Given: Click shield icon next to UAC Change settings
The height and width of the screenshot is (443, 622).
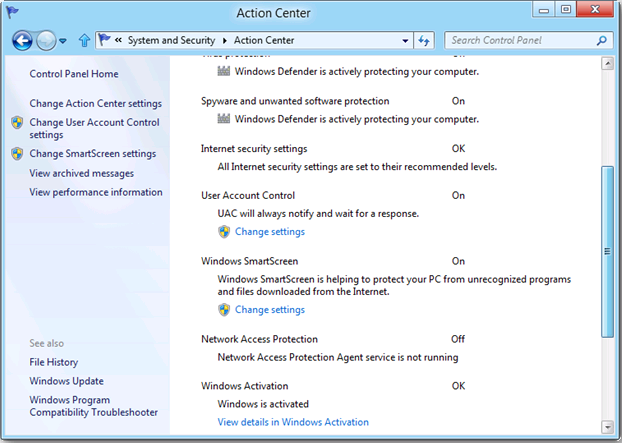Looking at the screenshot, I should pyautogui.click(x=224, y=232).
